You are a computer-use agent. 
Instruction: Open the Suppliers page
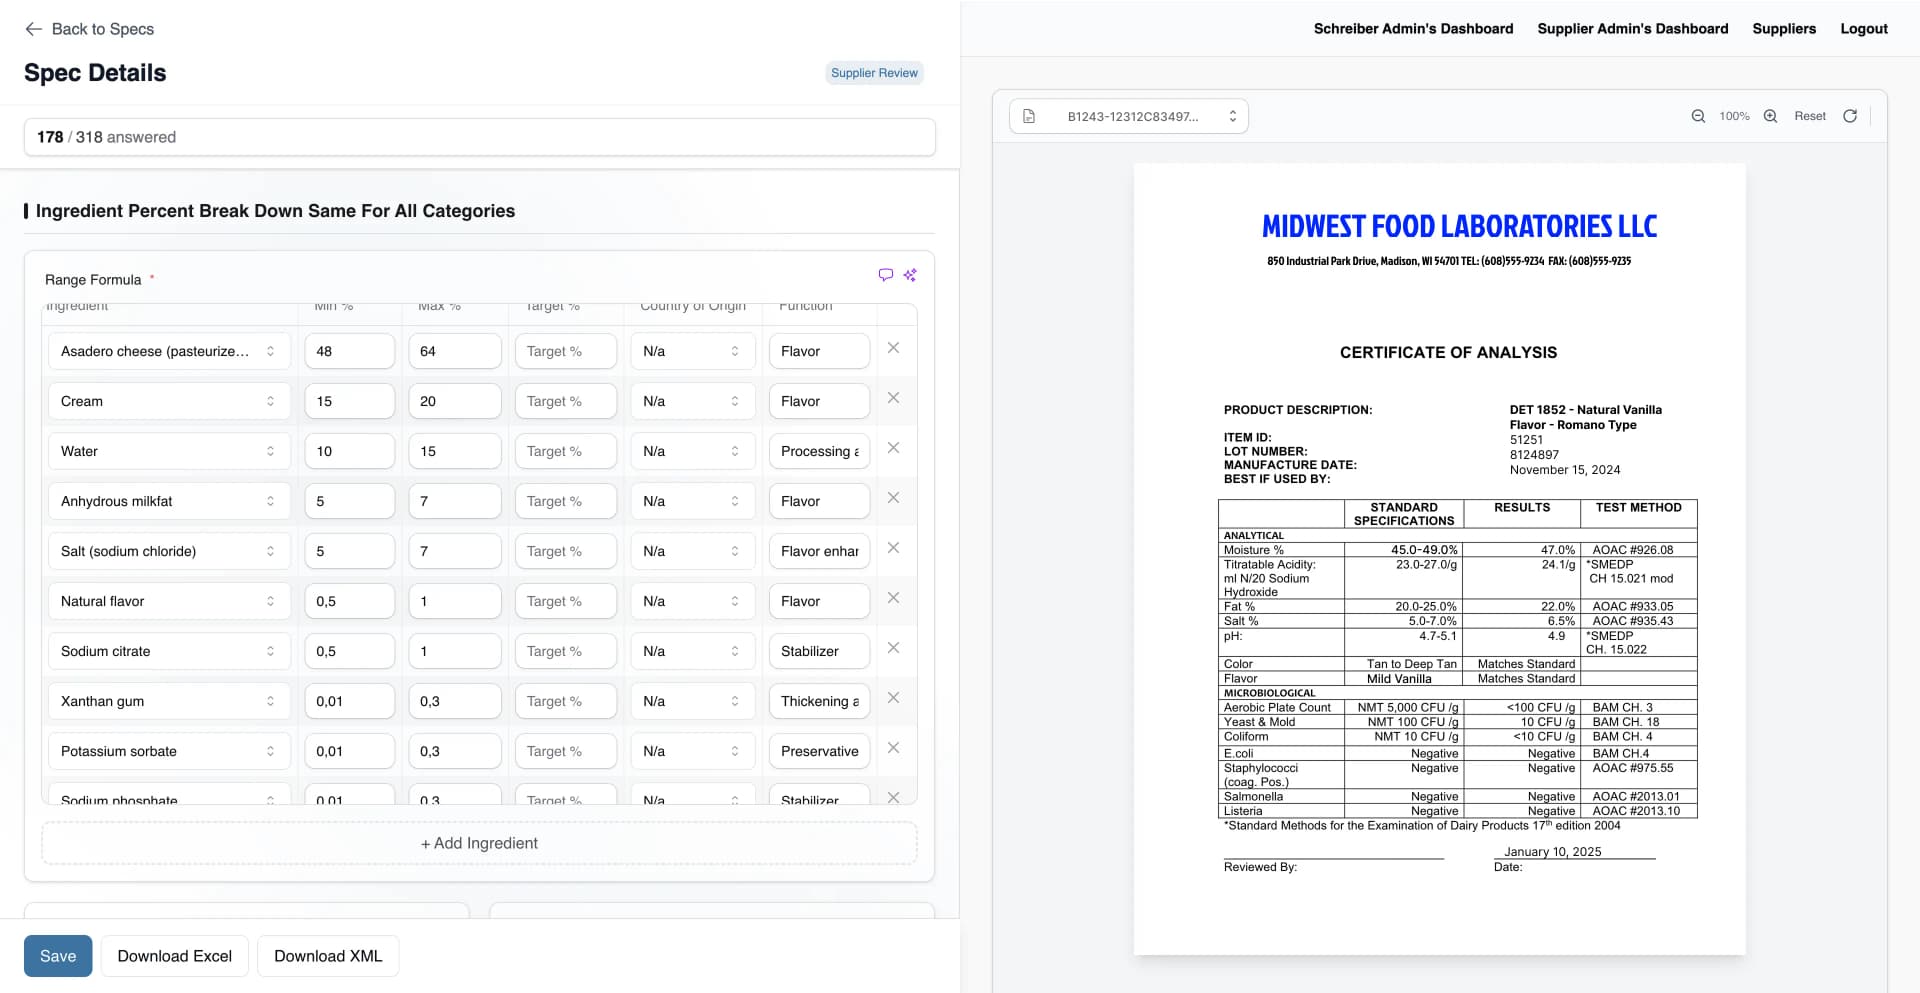(x=1784, y=28)
